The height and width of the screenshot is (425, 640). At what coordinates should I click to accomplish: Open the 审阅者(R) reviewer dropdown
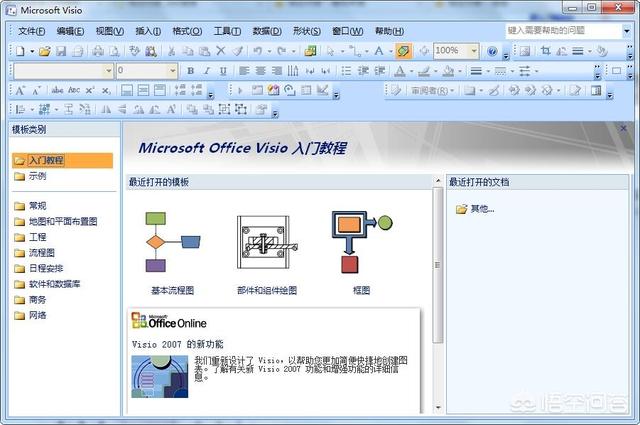pos(433,90)
